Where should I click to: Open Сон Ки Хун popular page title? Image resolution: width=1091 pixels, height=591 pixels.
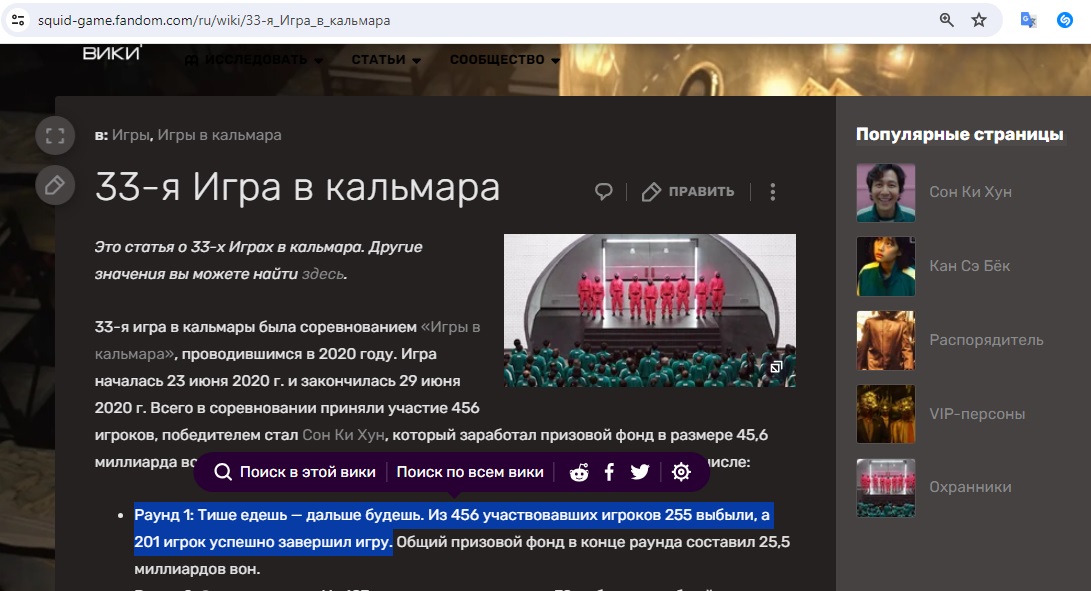[971, 192]
